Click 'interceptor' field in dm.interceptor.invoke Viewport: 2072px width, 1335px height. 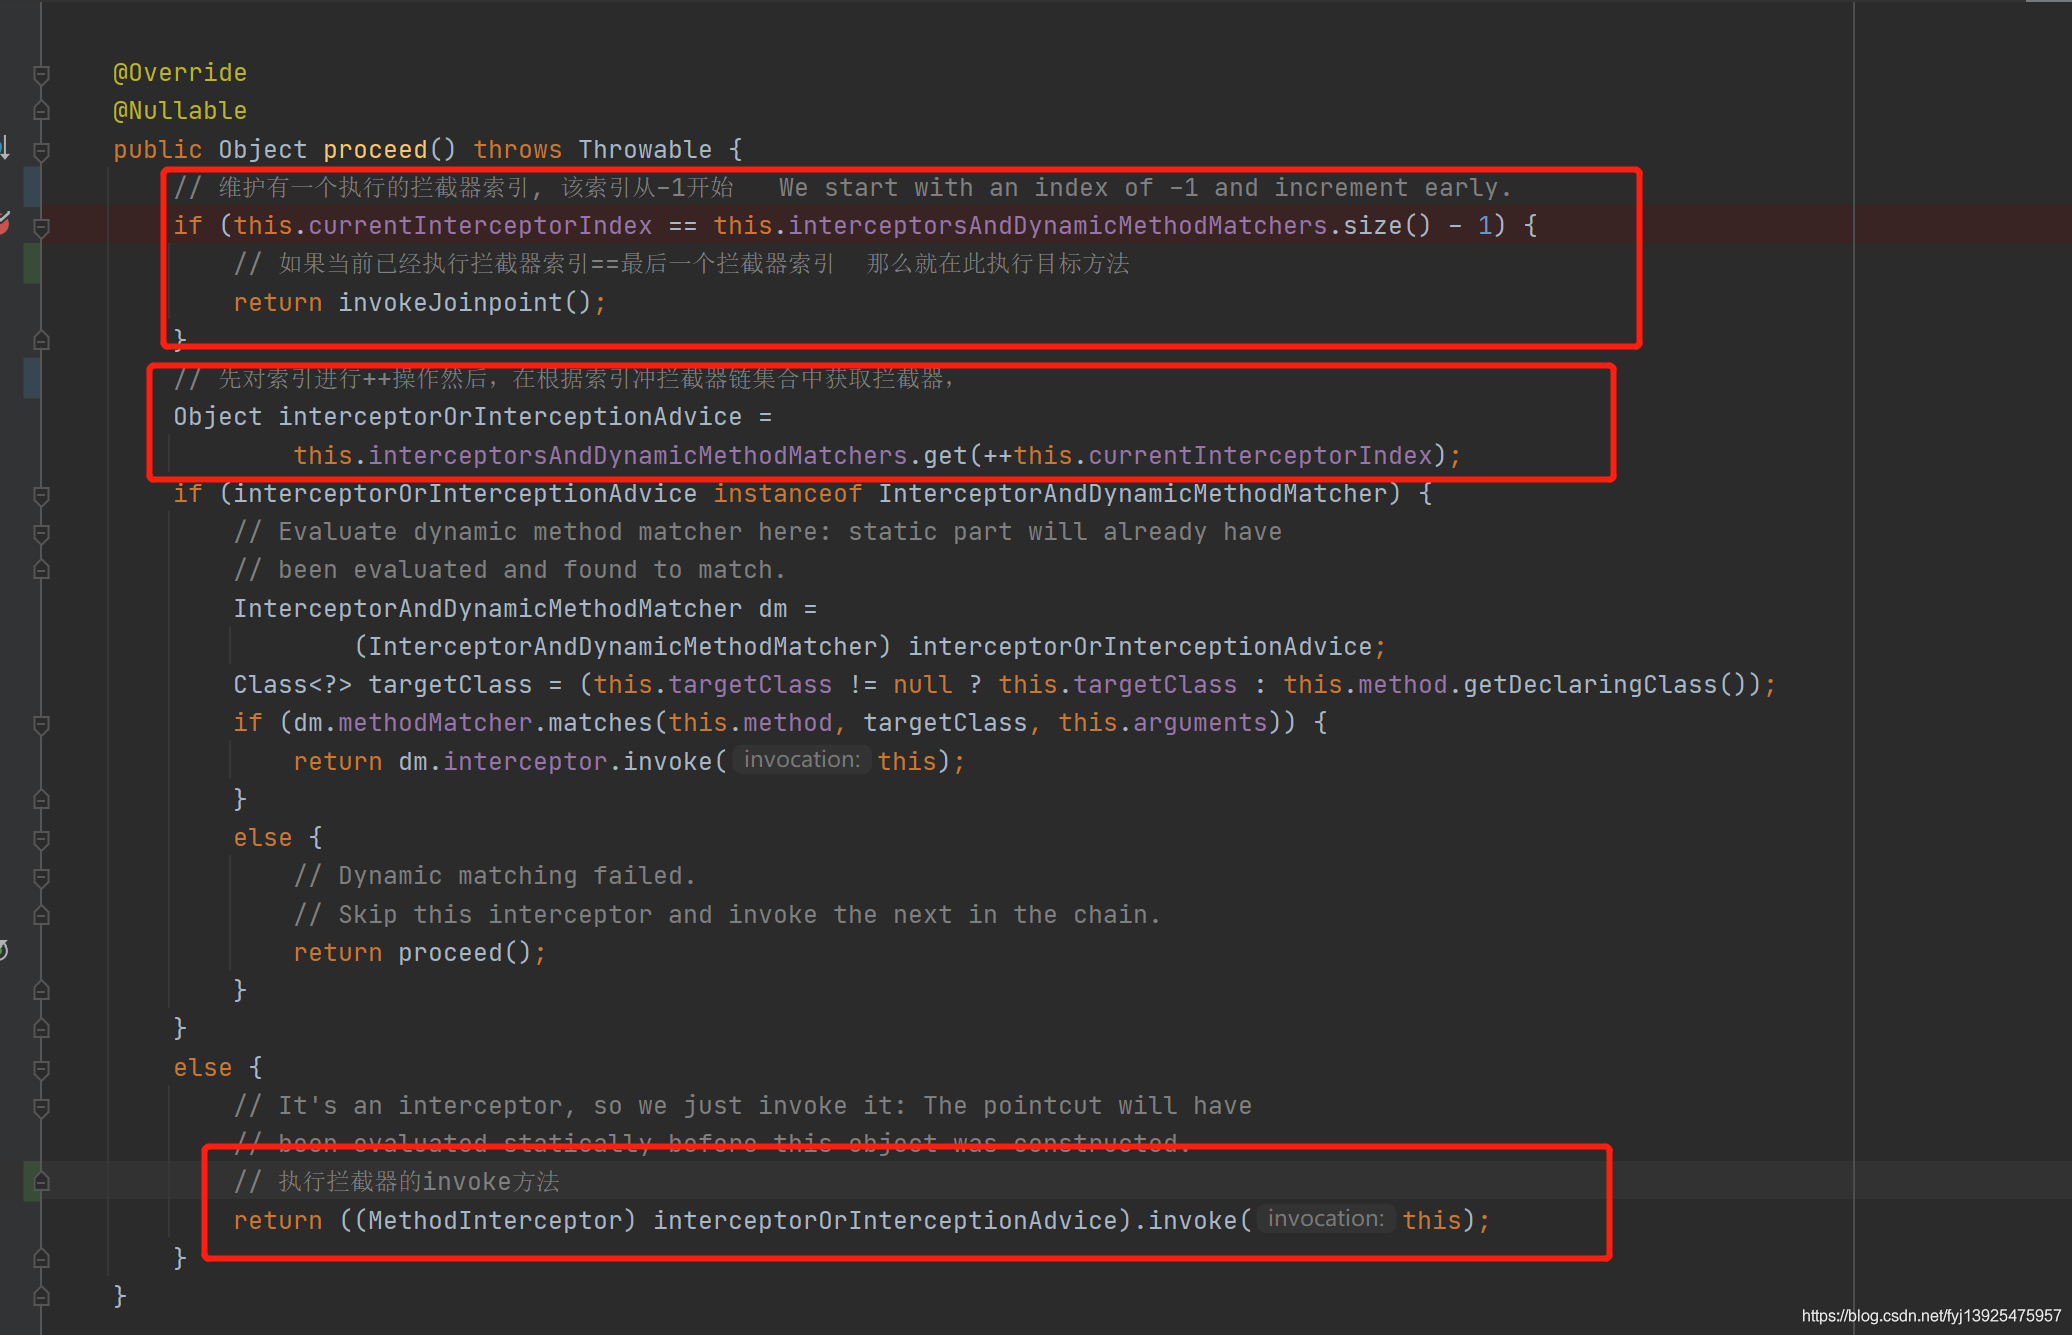click(x=525, y=762)
